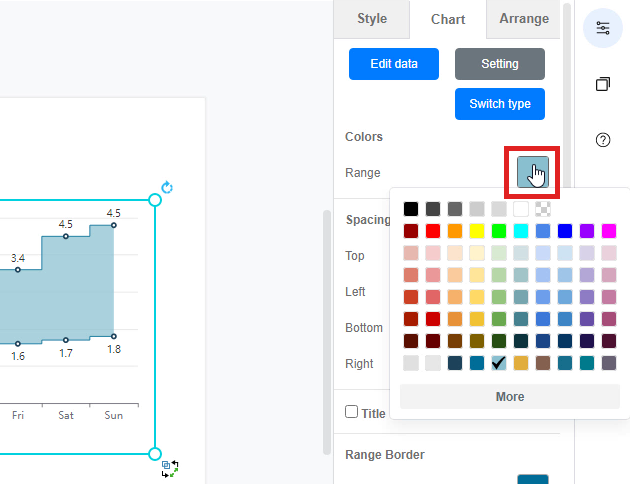Click the Switch type button

click(x=499, y=104)
